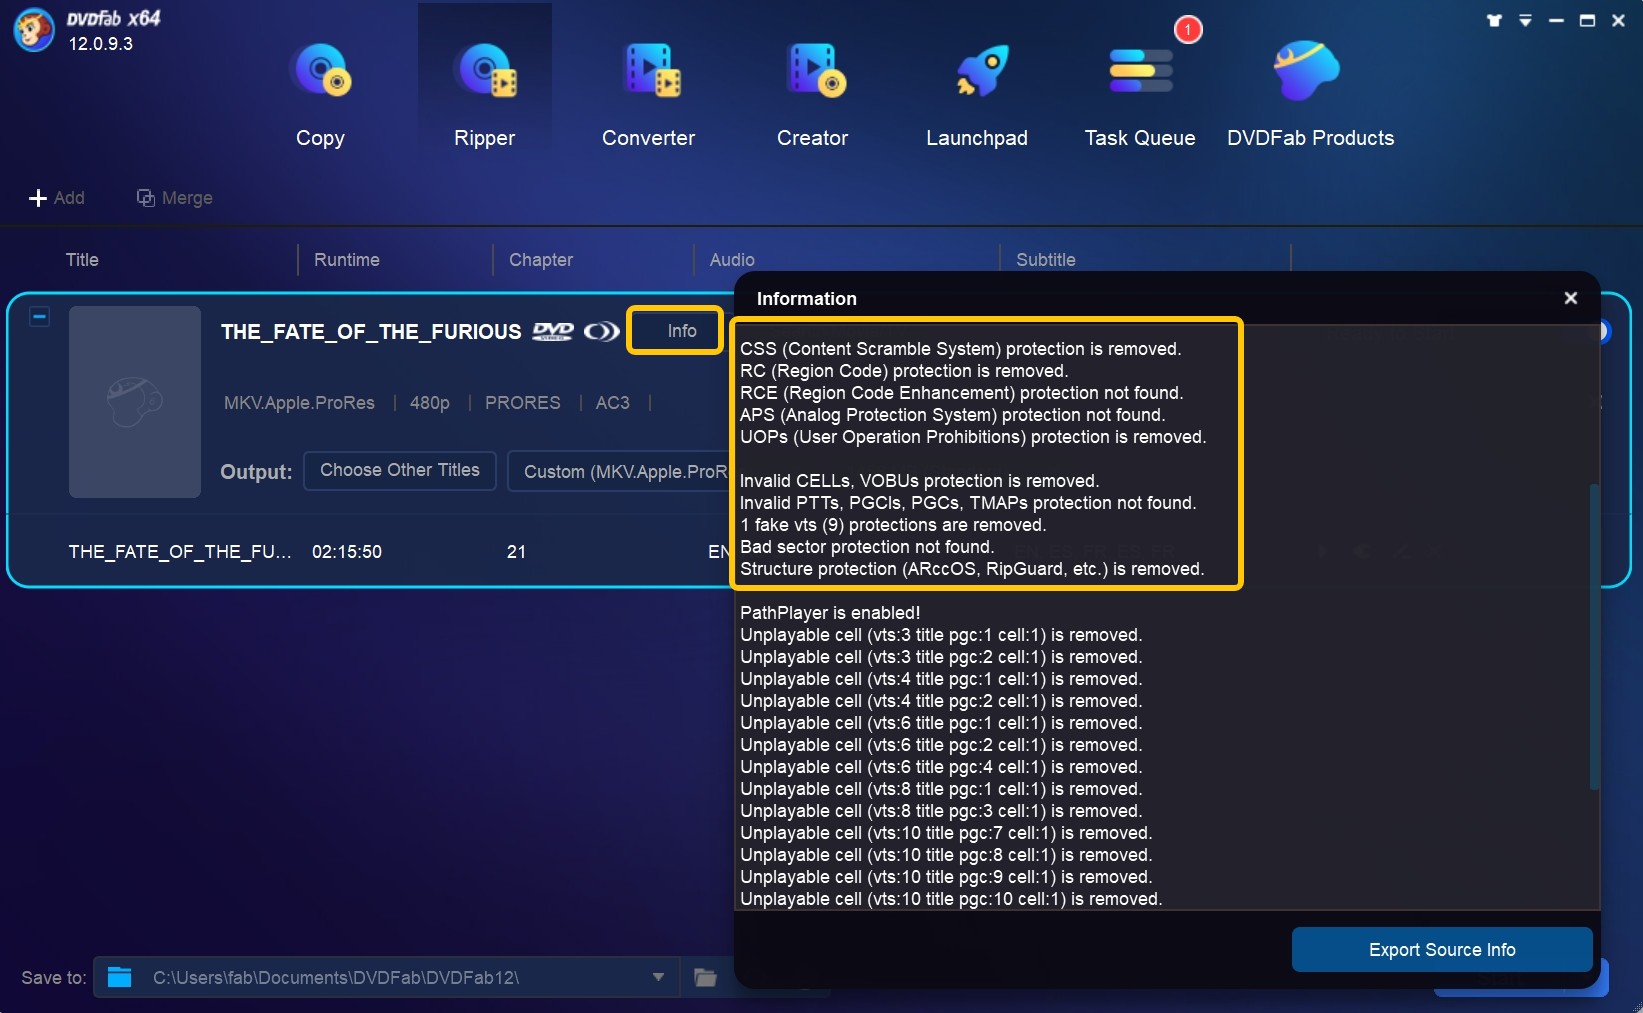Click the 'PathPlayer is enabled!' line
This screenshot has width=1643, height=1013.
tap(830, 613)
